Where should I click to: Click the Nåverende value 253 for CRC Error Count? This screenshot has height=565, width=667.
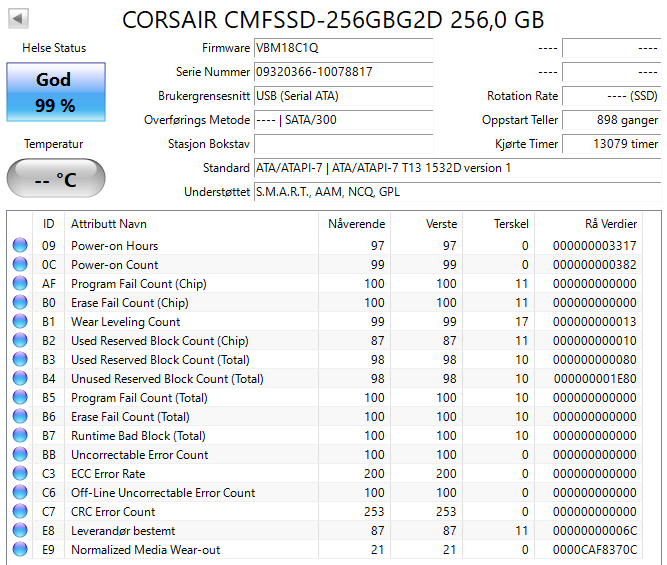pyautogui.click(x=374, y=511)
